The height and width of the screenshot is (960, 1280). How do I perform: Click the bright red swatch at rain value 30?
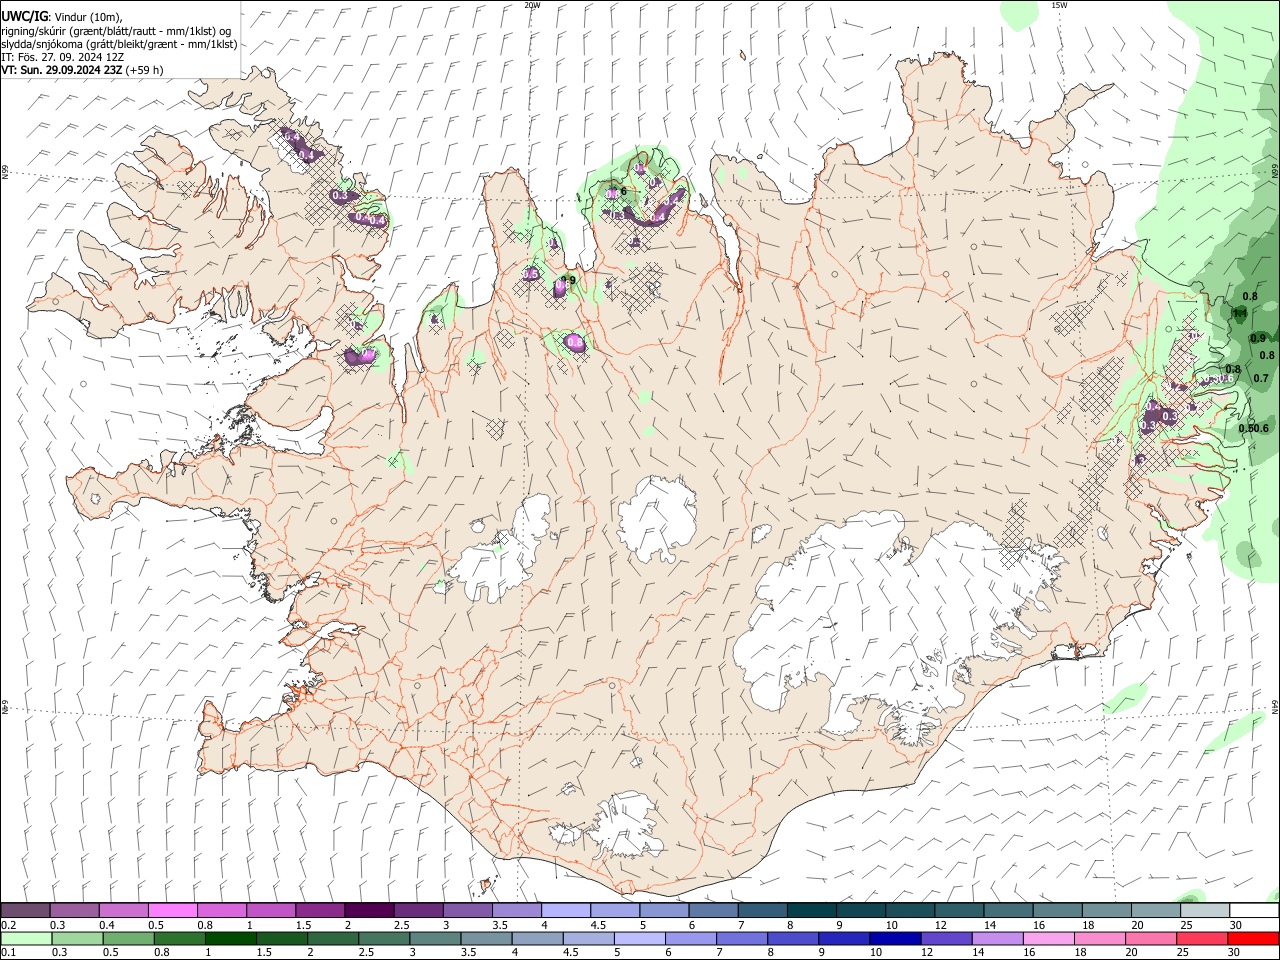1253,938
